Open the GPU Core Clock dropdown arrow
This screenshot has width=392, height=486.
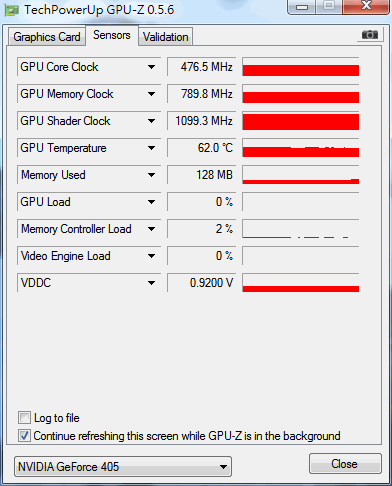click(151, 67)
